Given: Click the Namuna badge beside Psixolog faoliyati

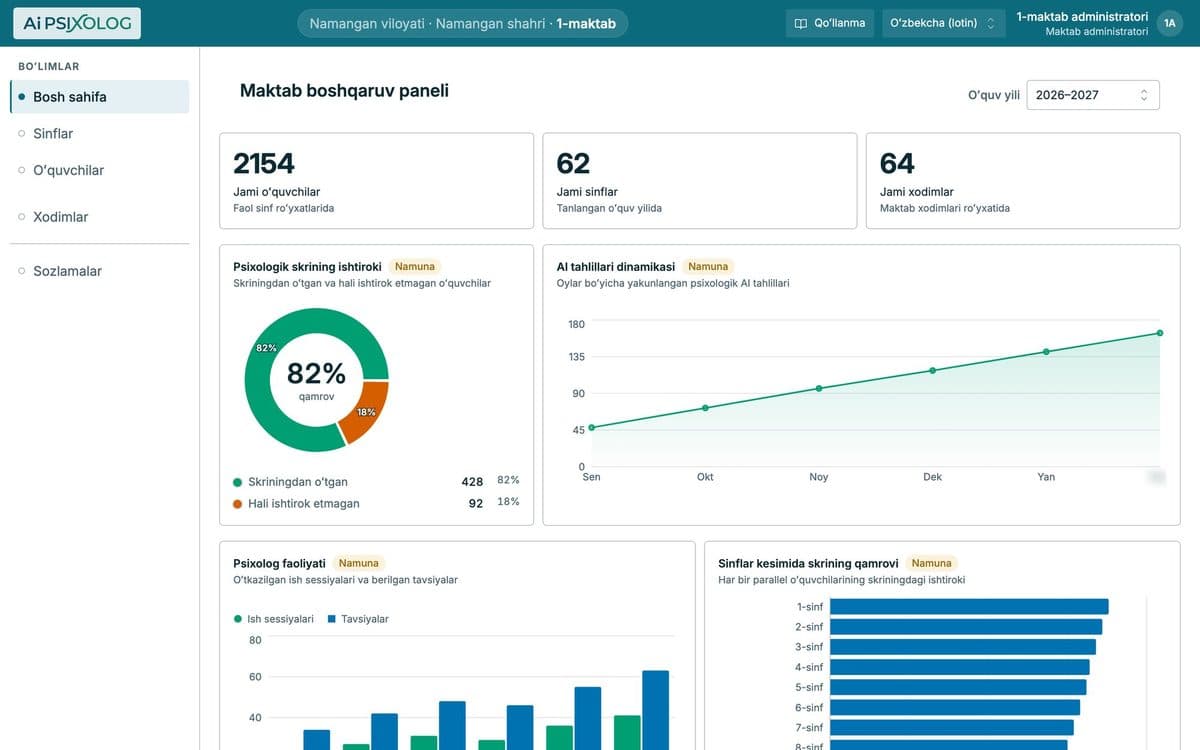Looking at the screenshot, I should click(x=358, y=564).
